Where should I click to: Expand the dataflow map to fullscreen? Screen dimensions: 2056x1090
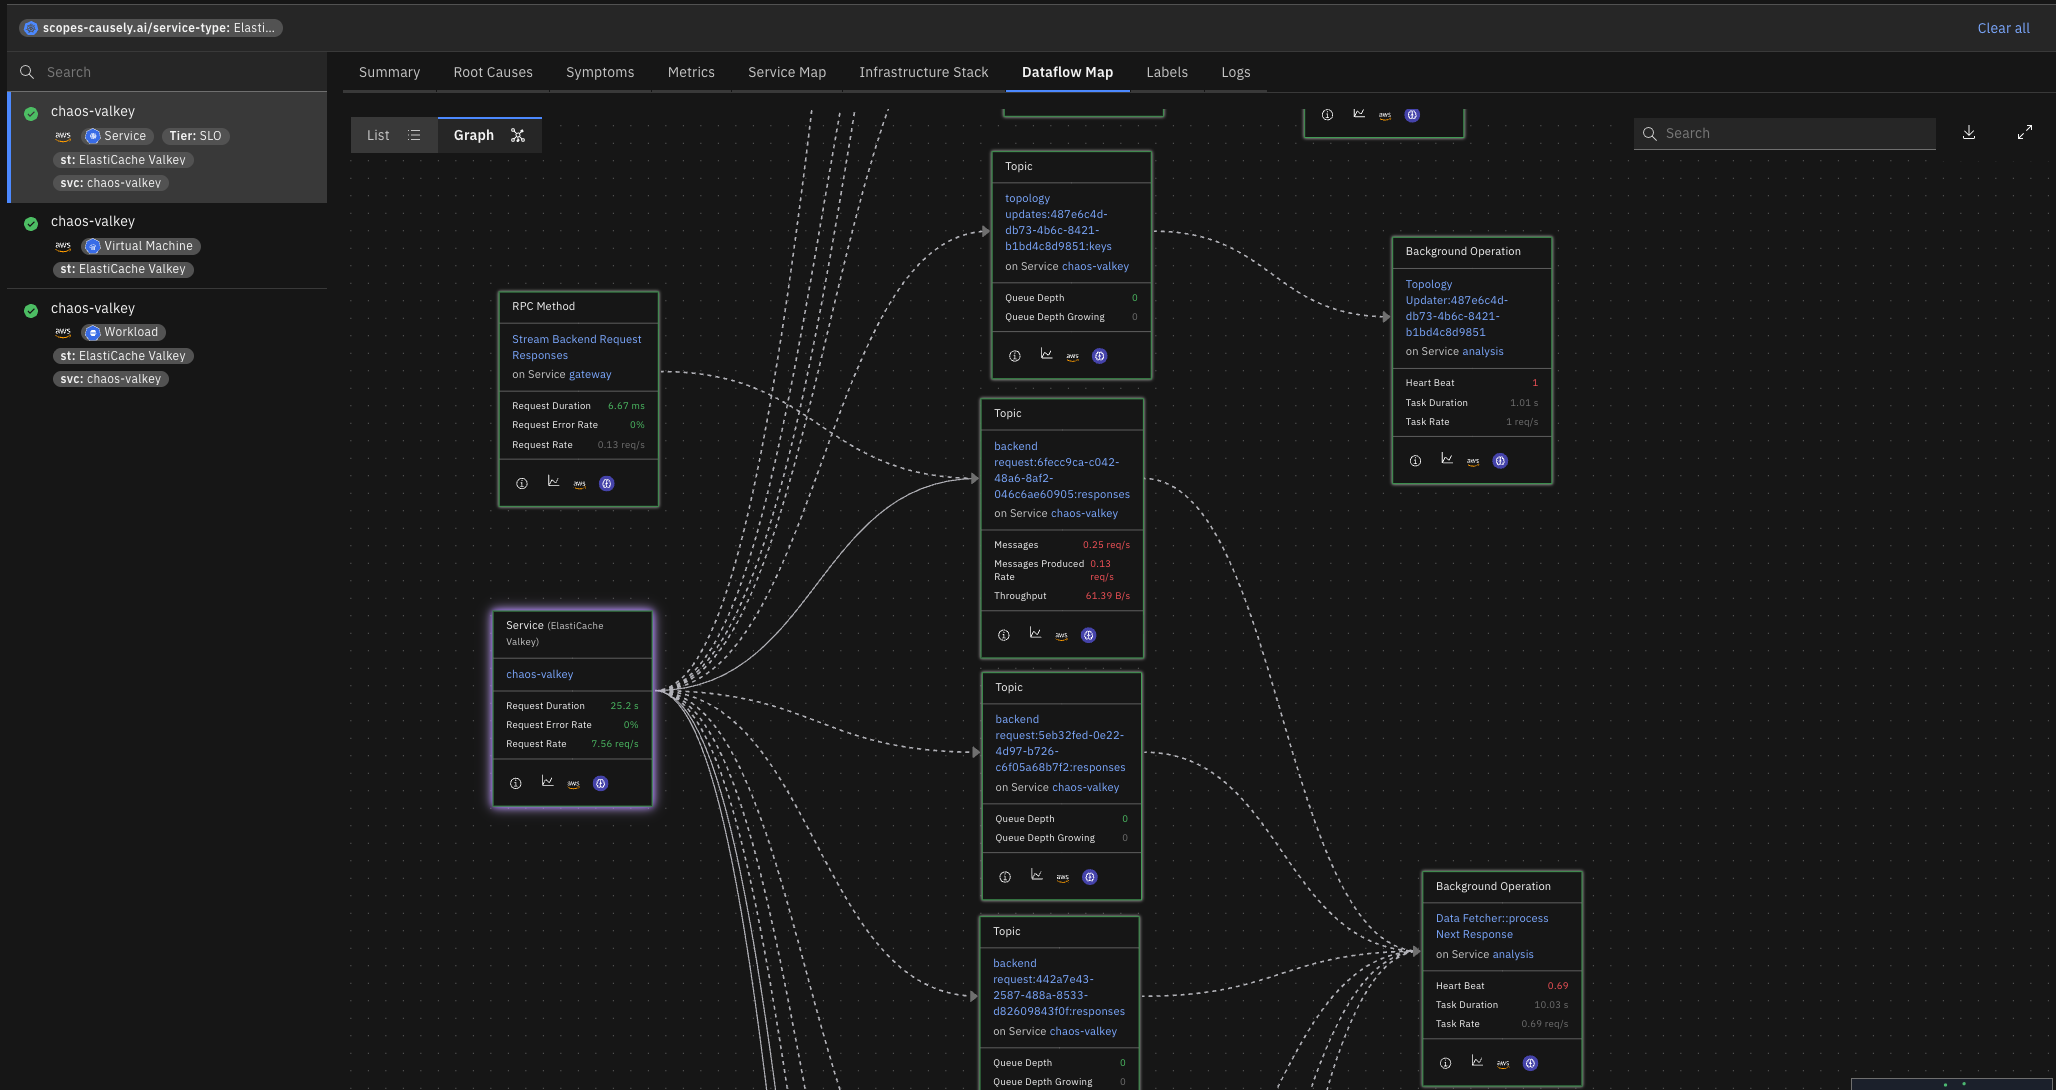[x=2025, y=133]
